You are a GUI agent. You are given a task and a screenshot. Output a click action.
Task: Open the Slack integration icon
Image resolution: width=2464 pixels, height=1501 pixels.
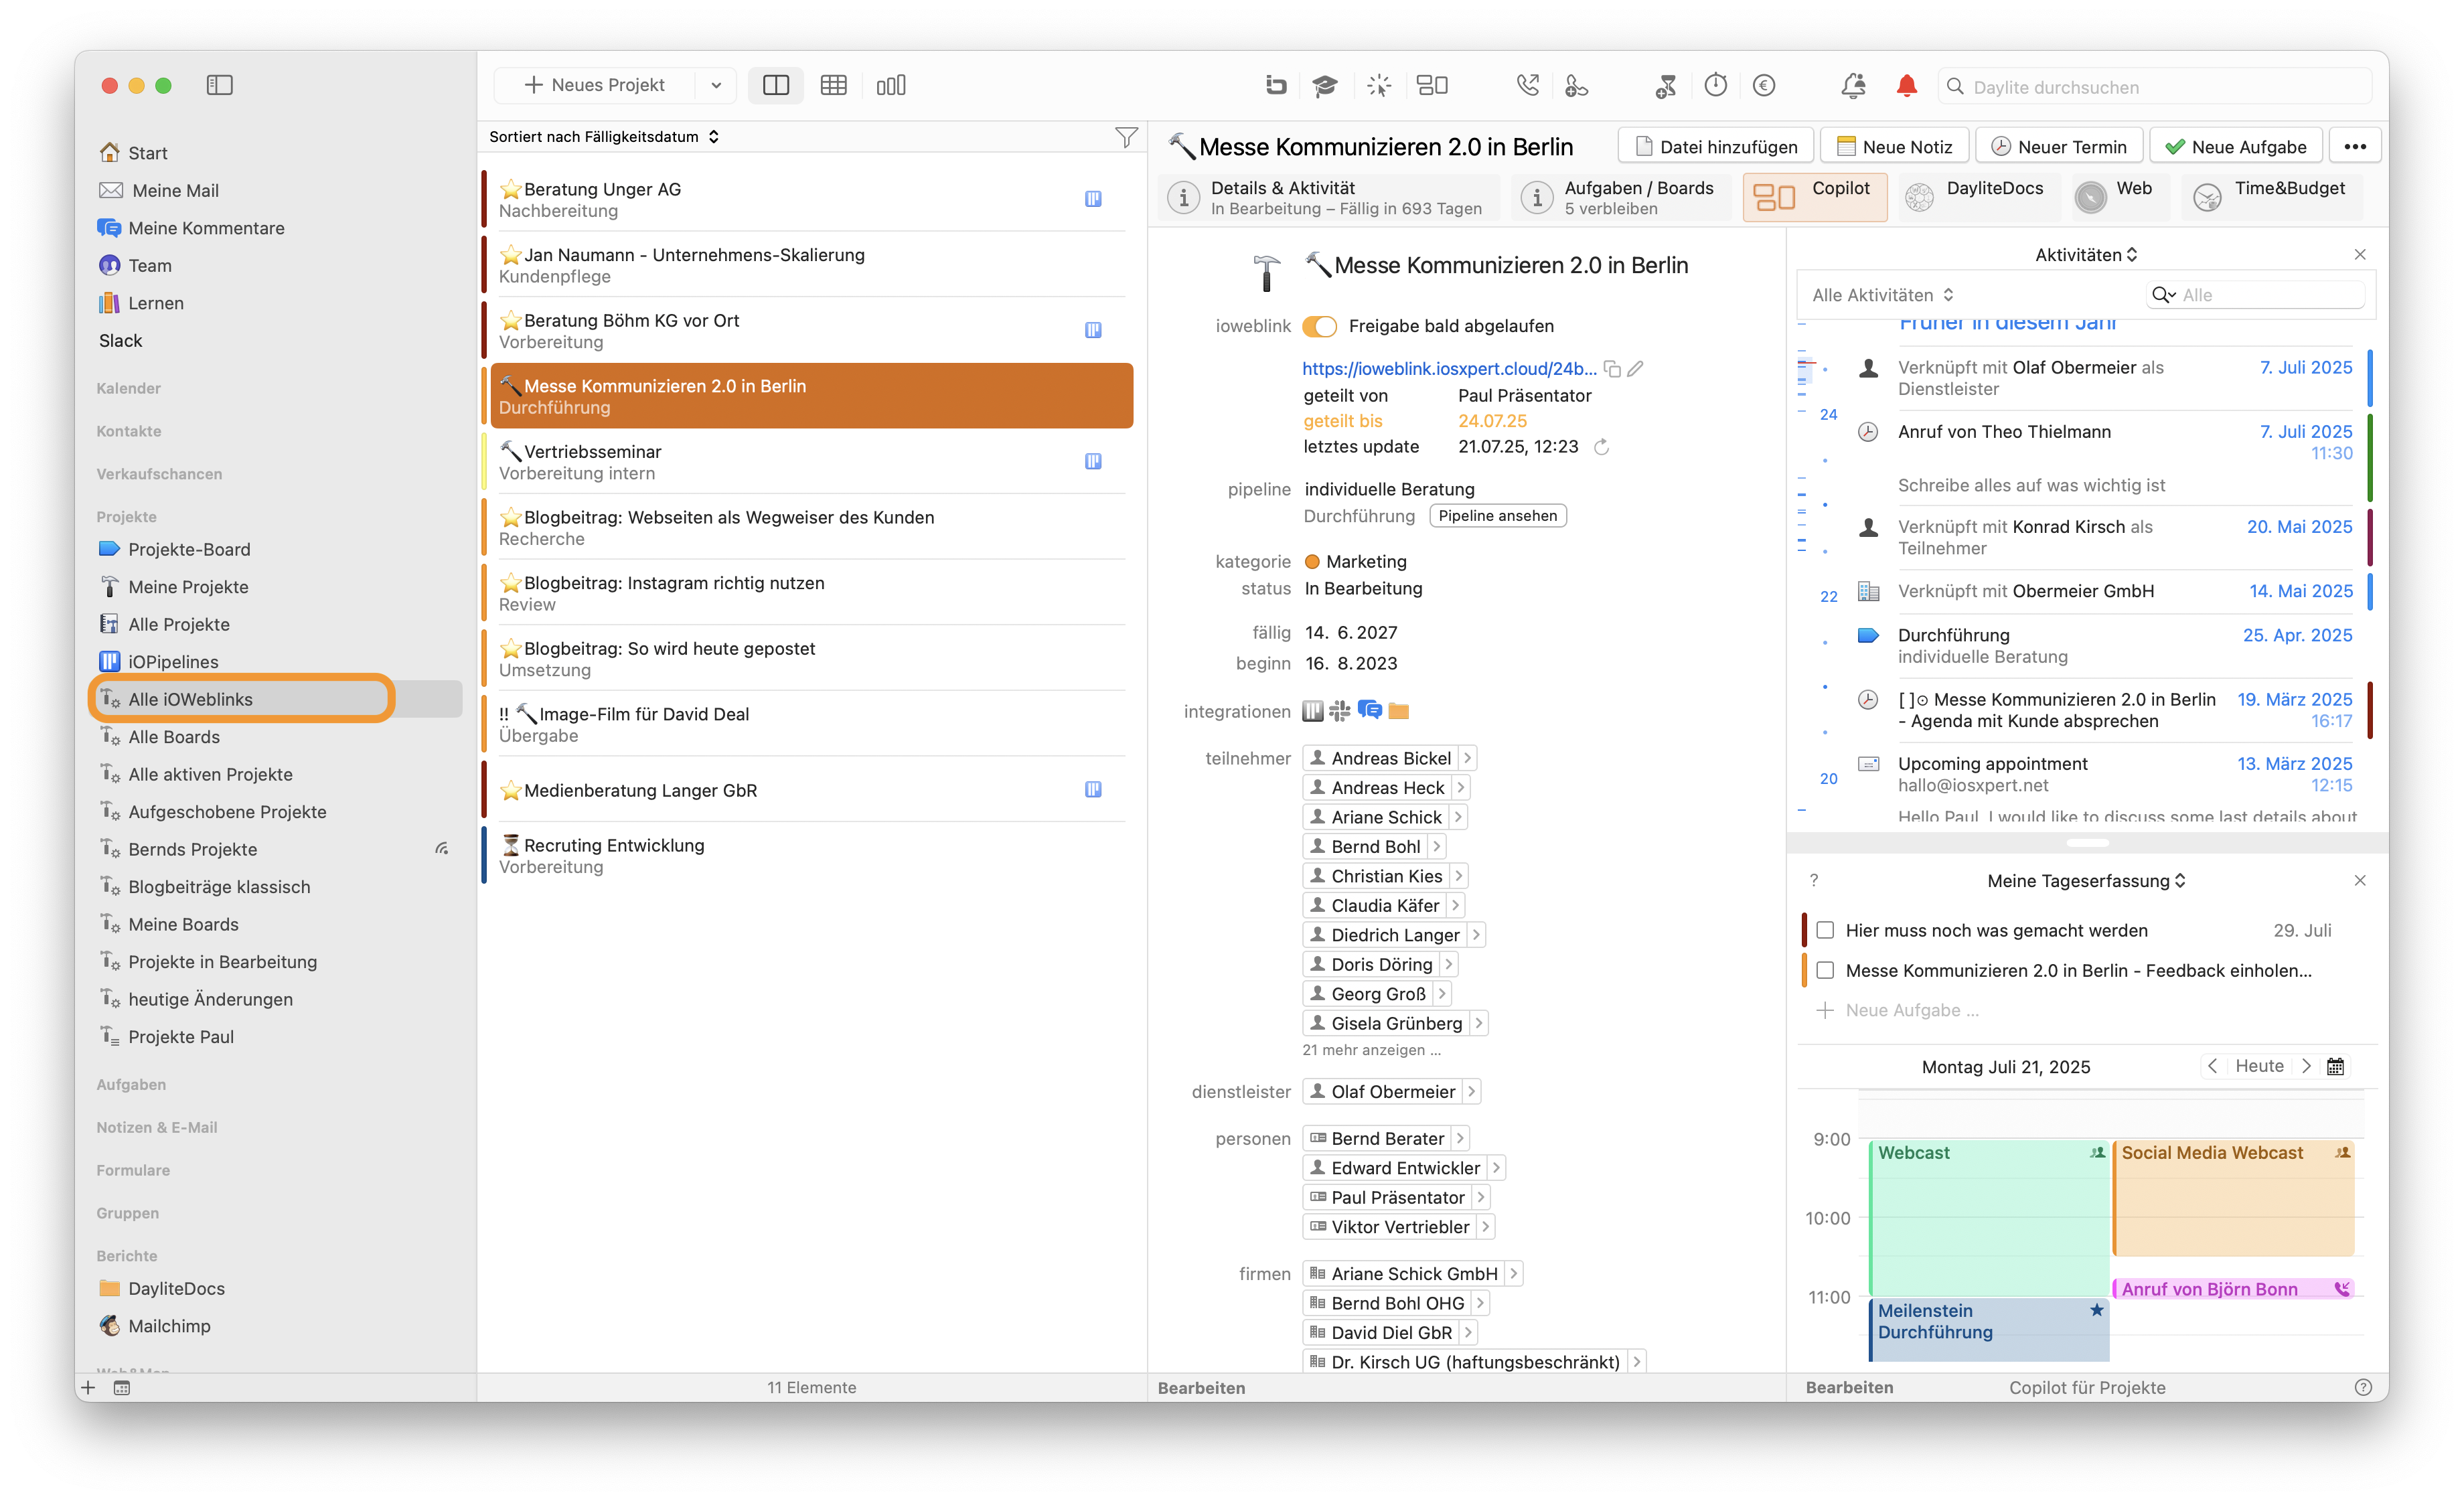click(1340, 711)
